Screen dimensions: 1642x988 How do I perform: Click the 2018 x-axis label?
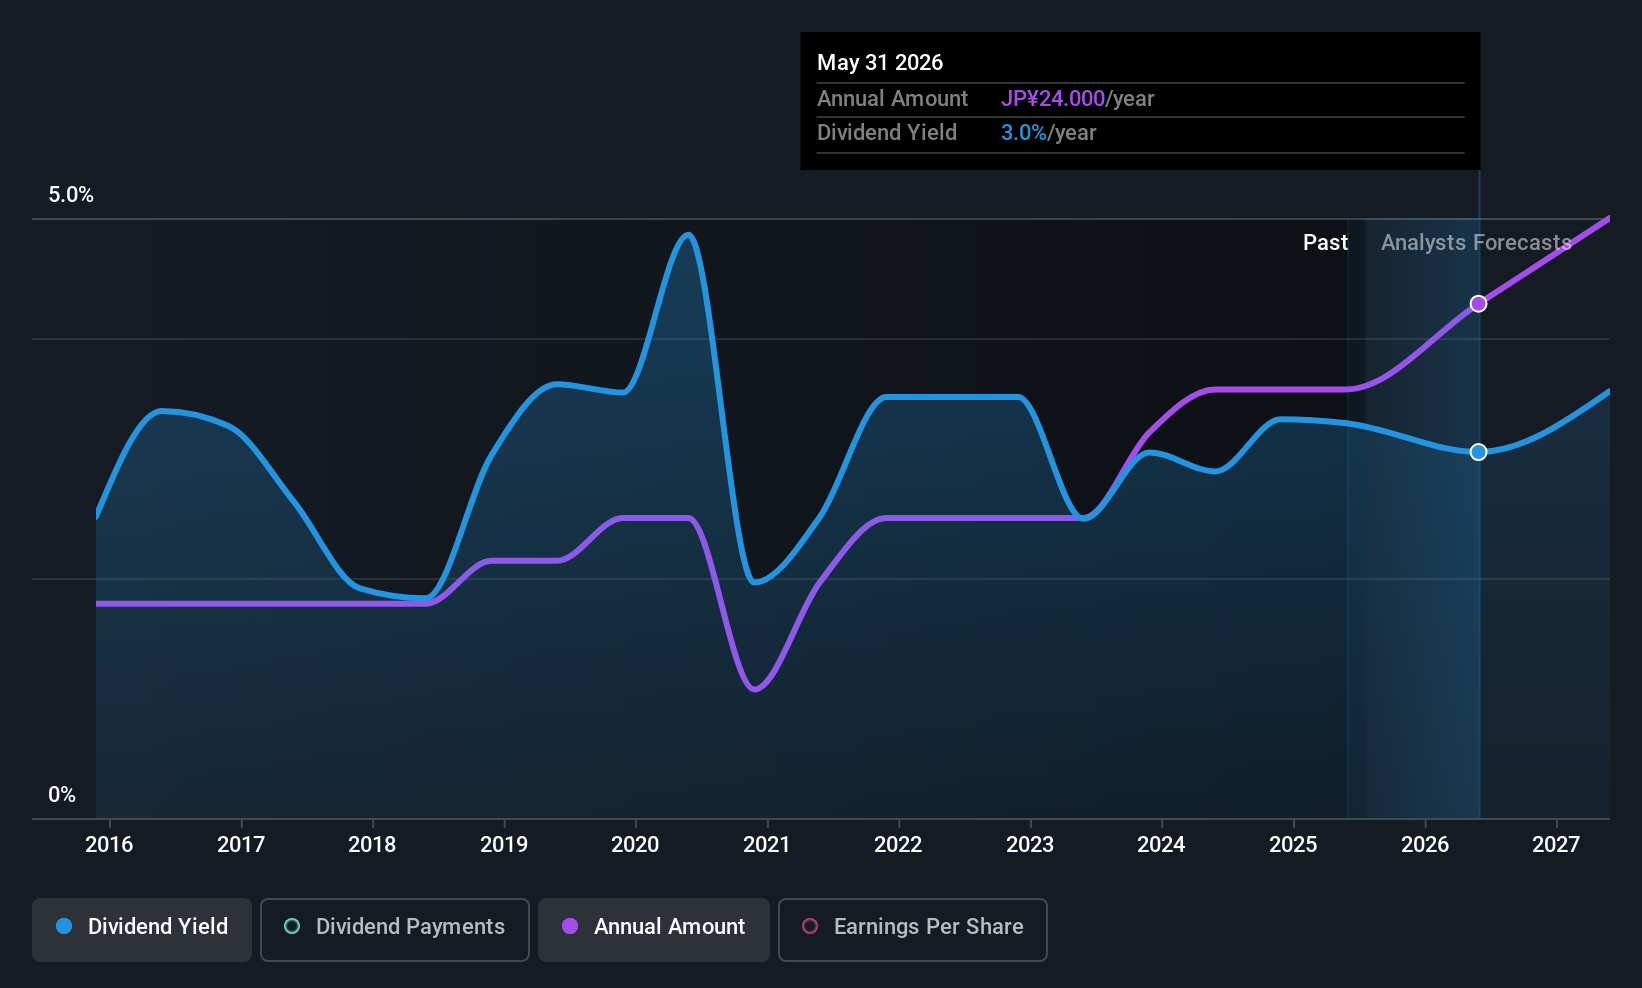point(372,845)
